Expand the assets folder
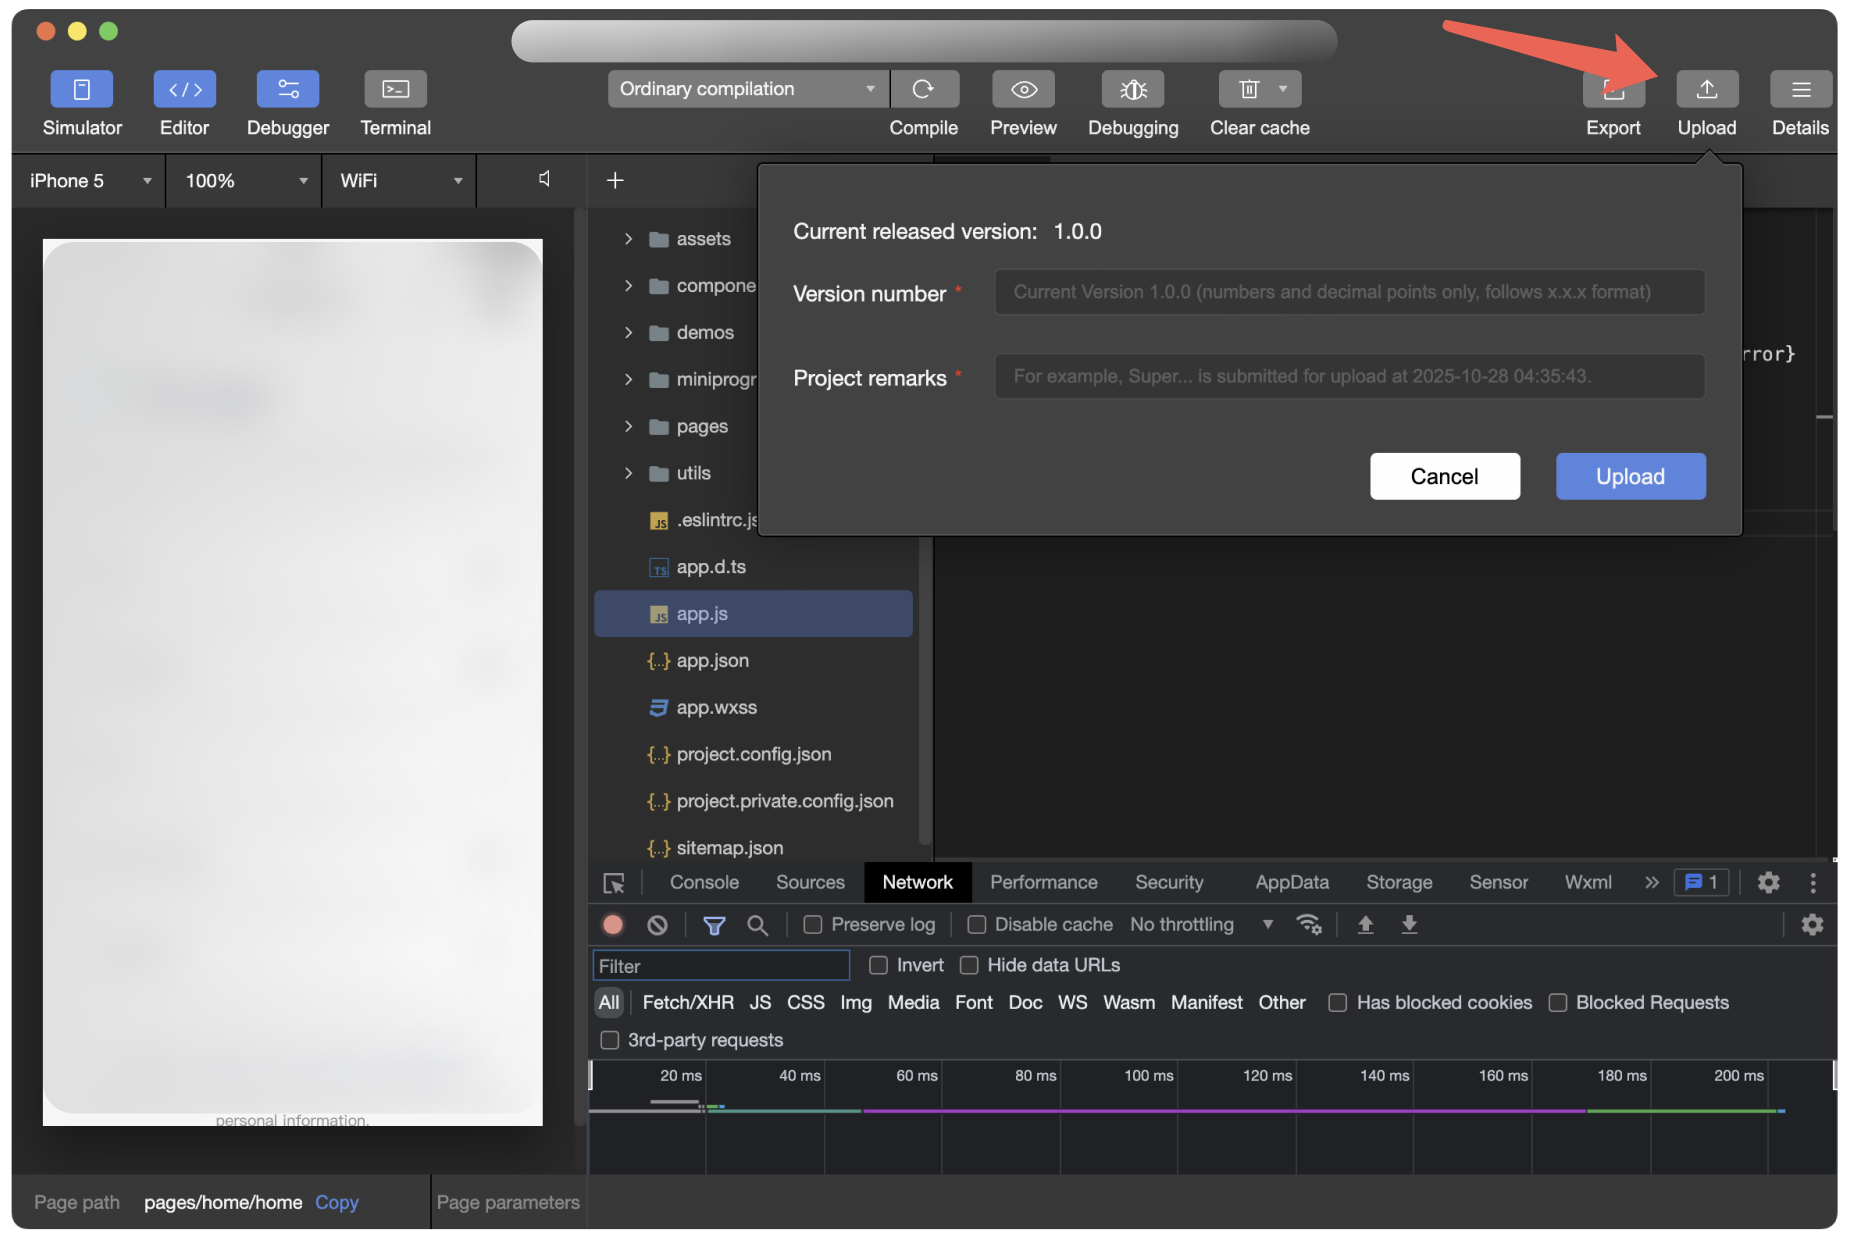The width and height of the screenshot is (1850, 1236). (628, 239)
